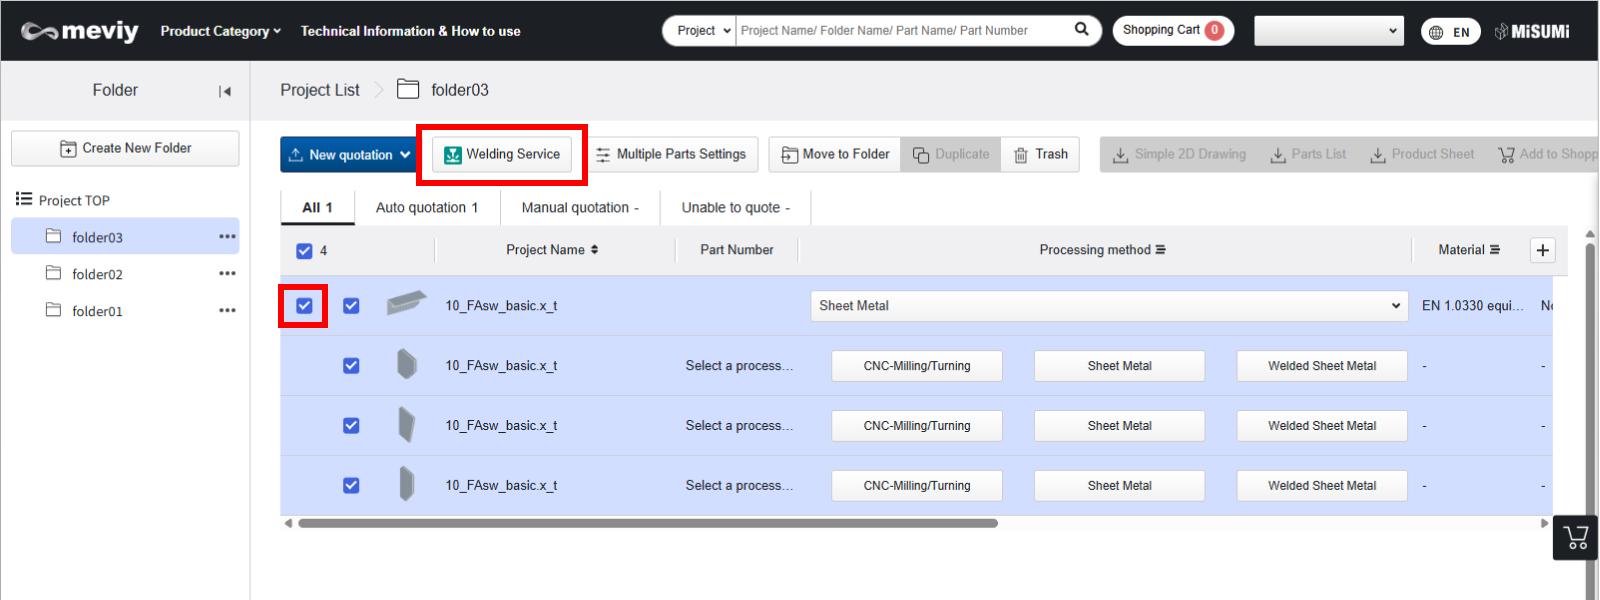Screen dimensions: 1600x600
Task: Expand Product Category menu
Action: point(221,31)
